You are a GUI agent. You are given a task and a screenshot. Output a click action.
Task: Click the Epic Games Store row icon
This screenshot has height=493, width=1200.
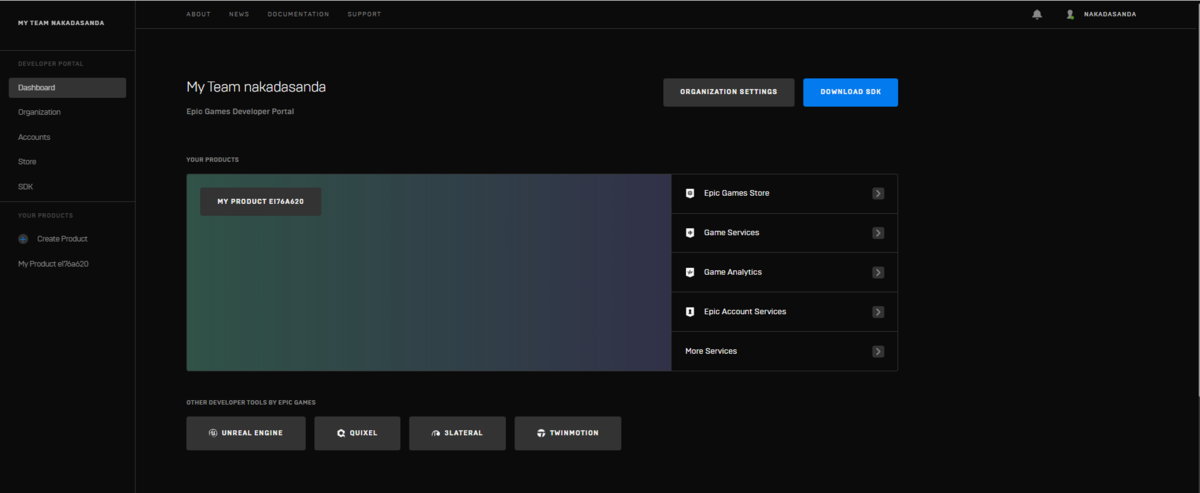point(690,193)
